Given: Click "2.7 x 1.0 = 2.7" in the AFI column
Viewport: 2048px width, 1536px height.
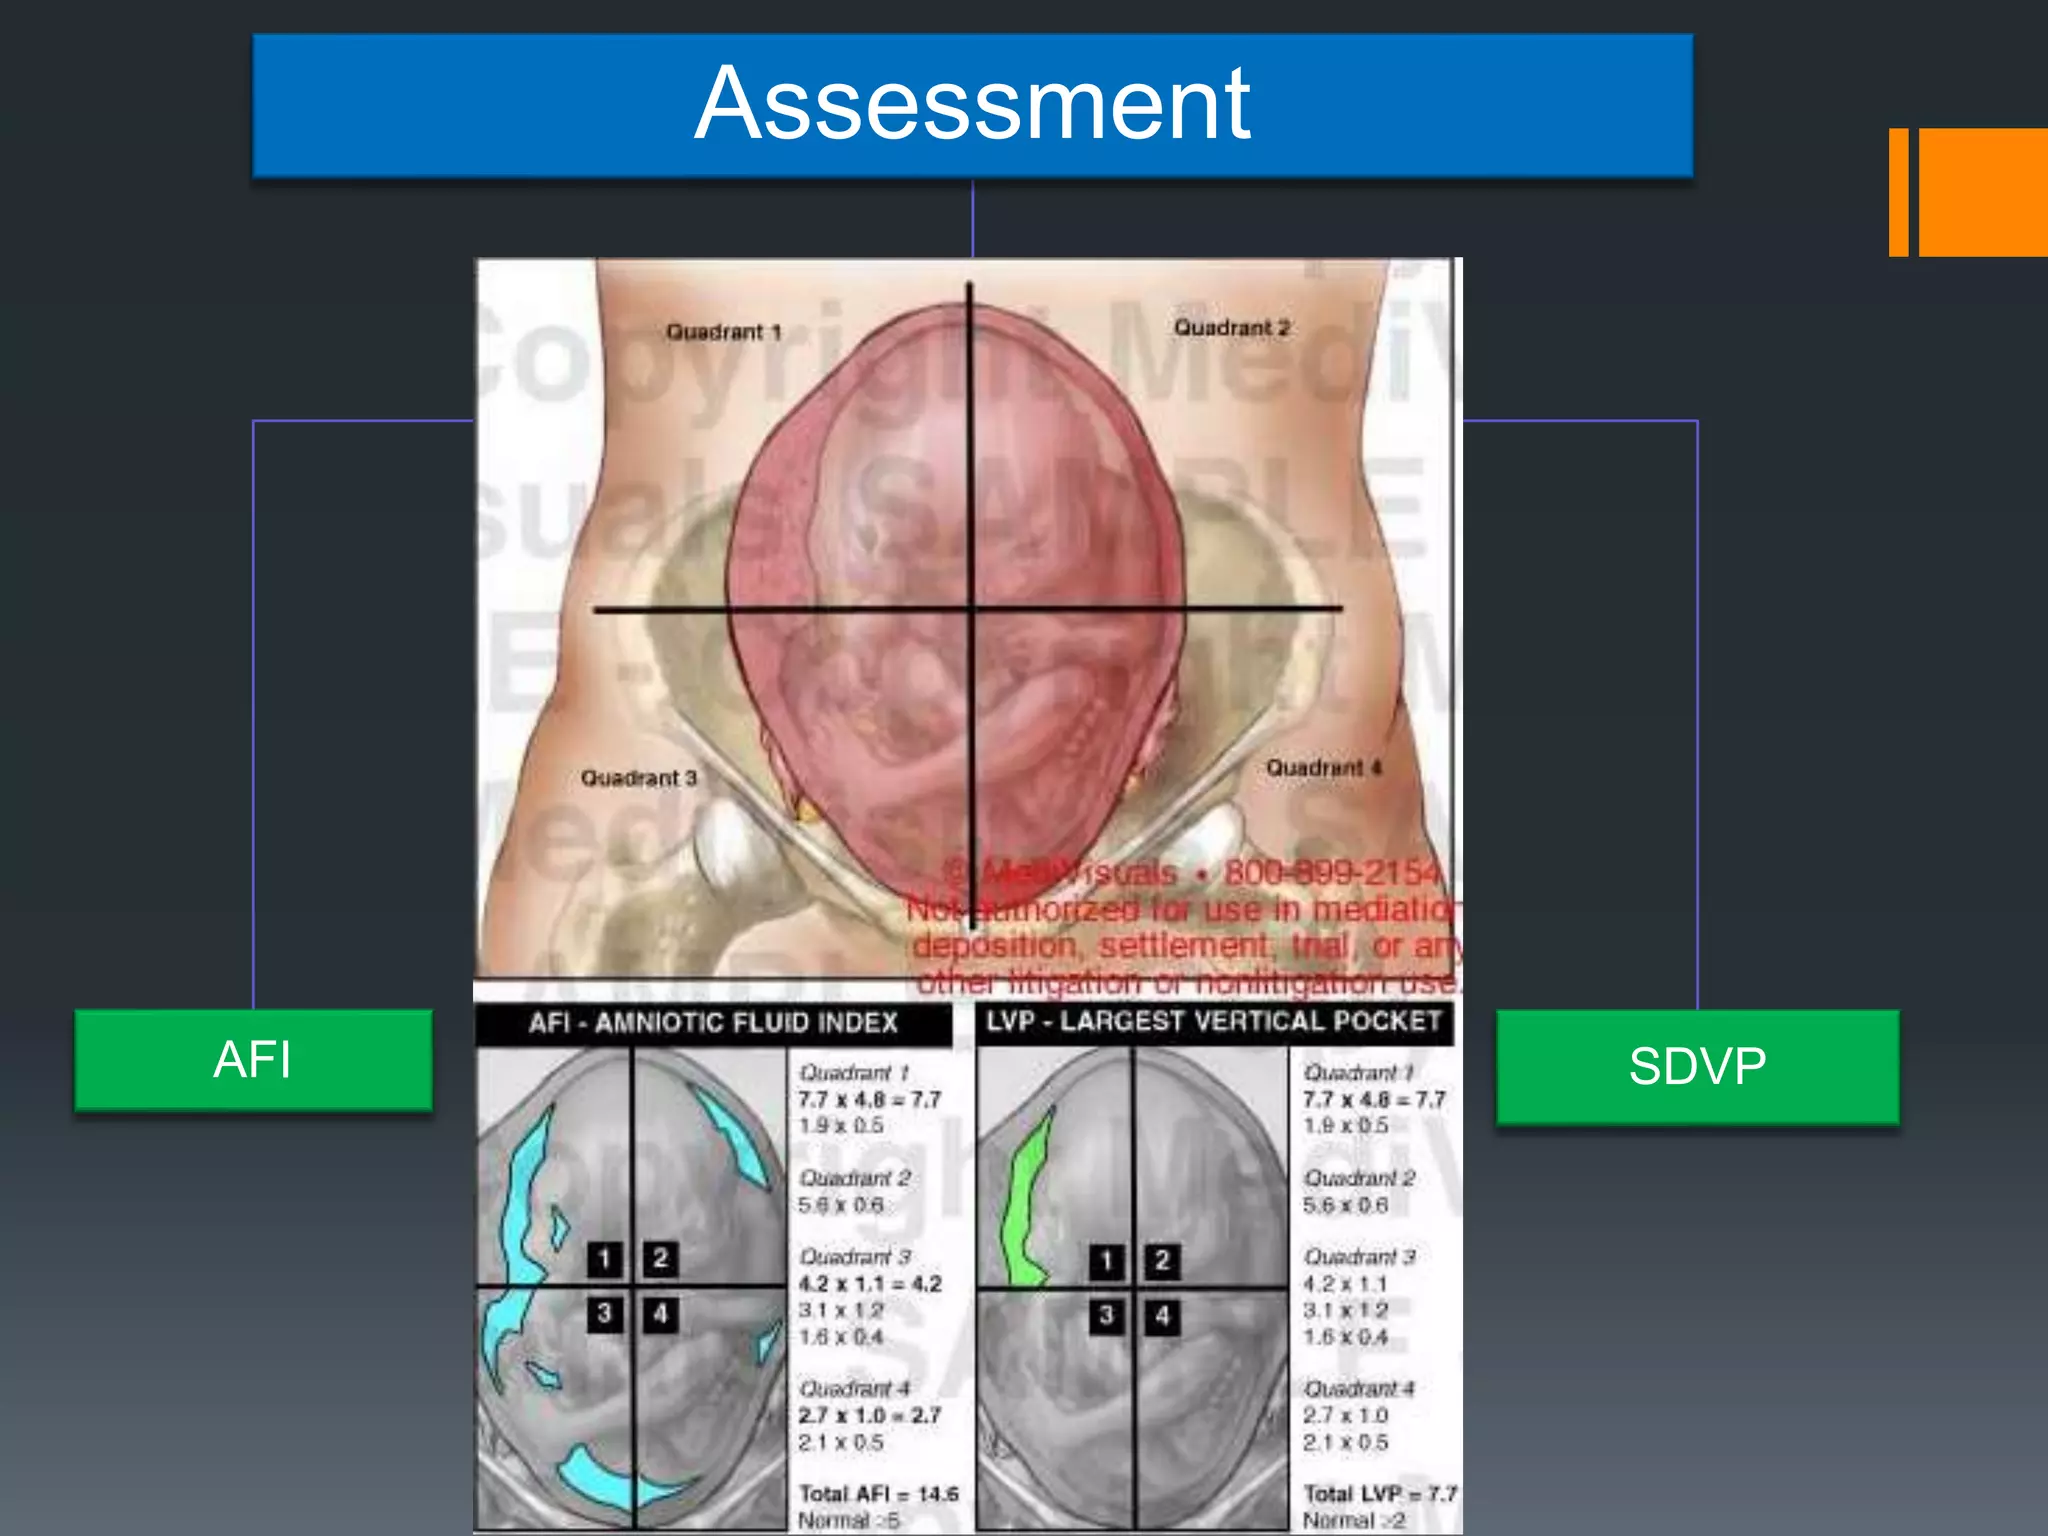Looking at the screenshot, I should point(869,1415).
